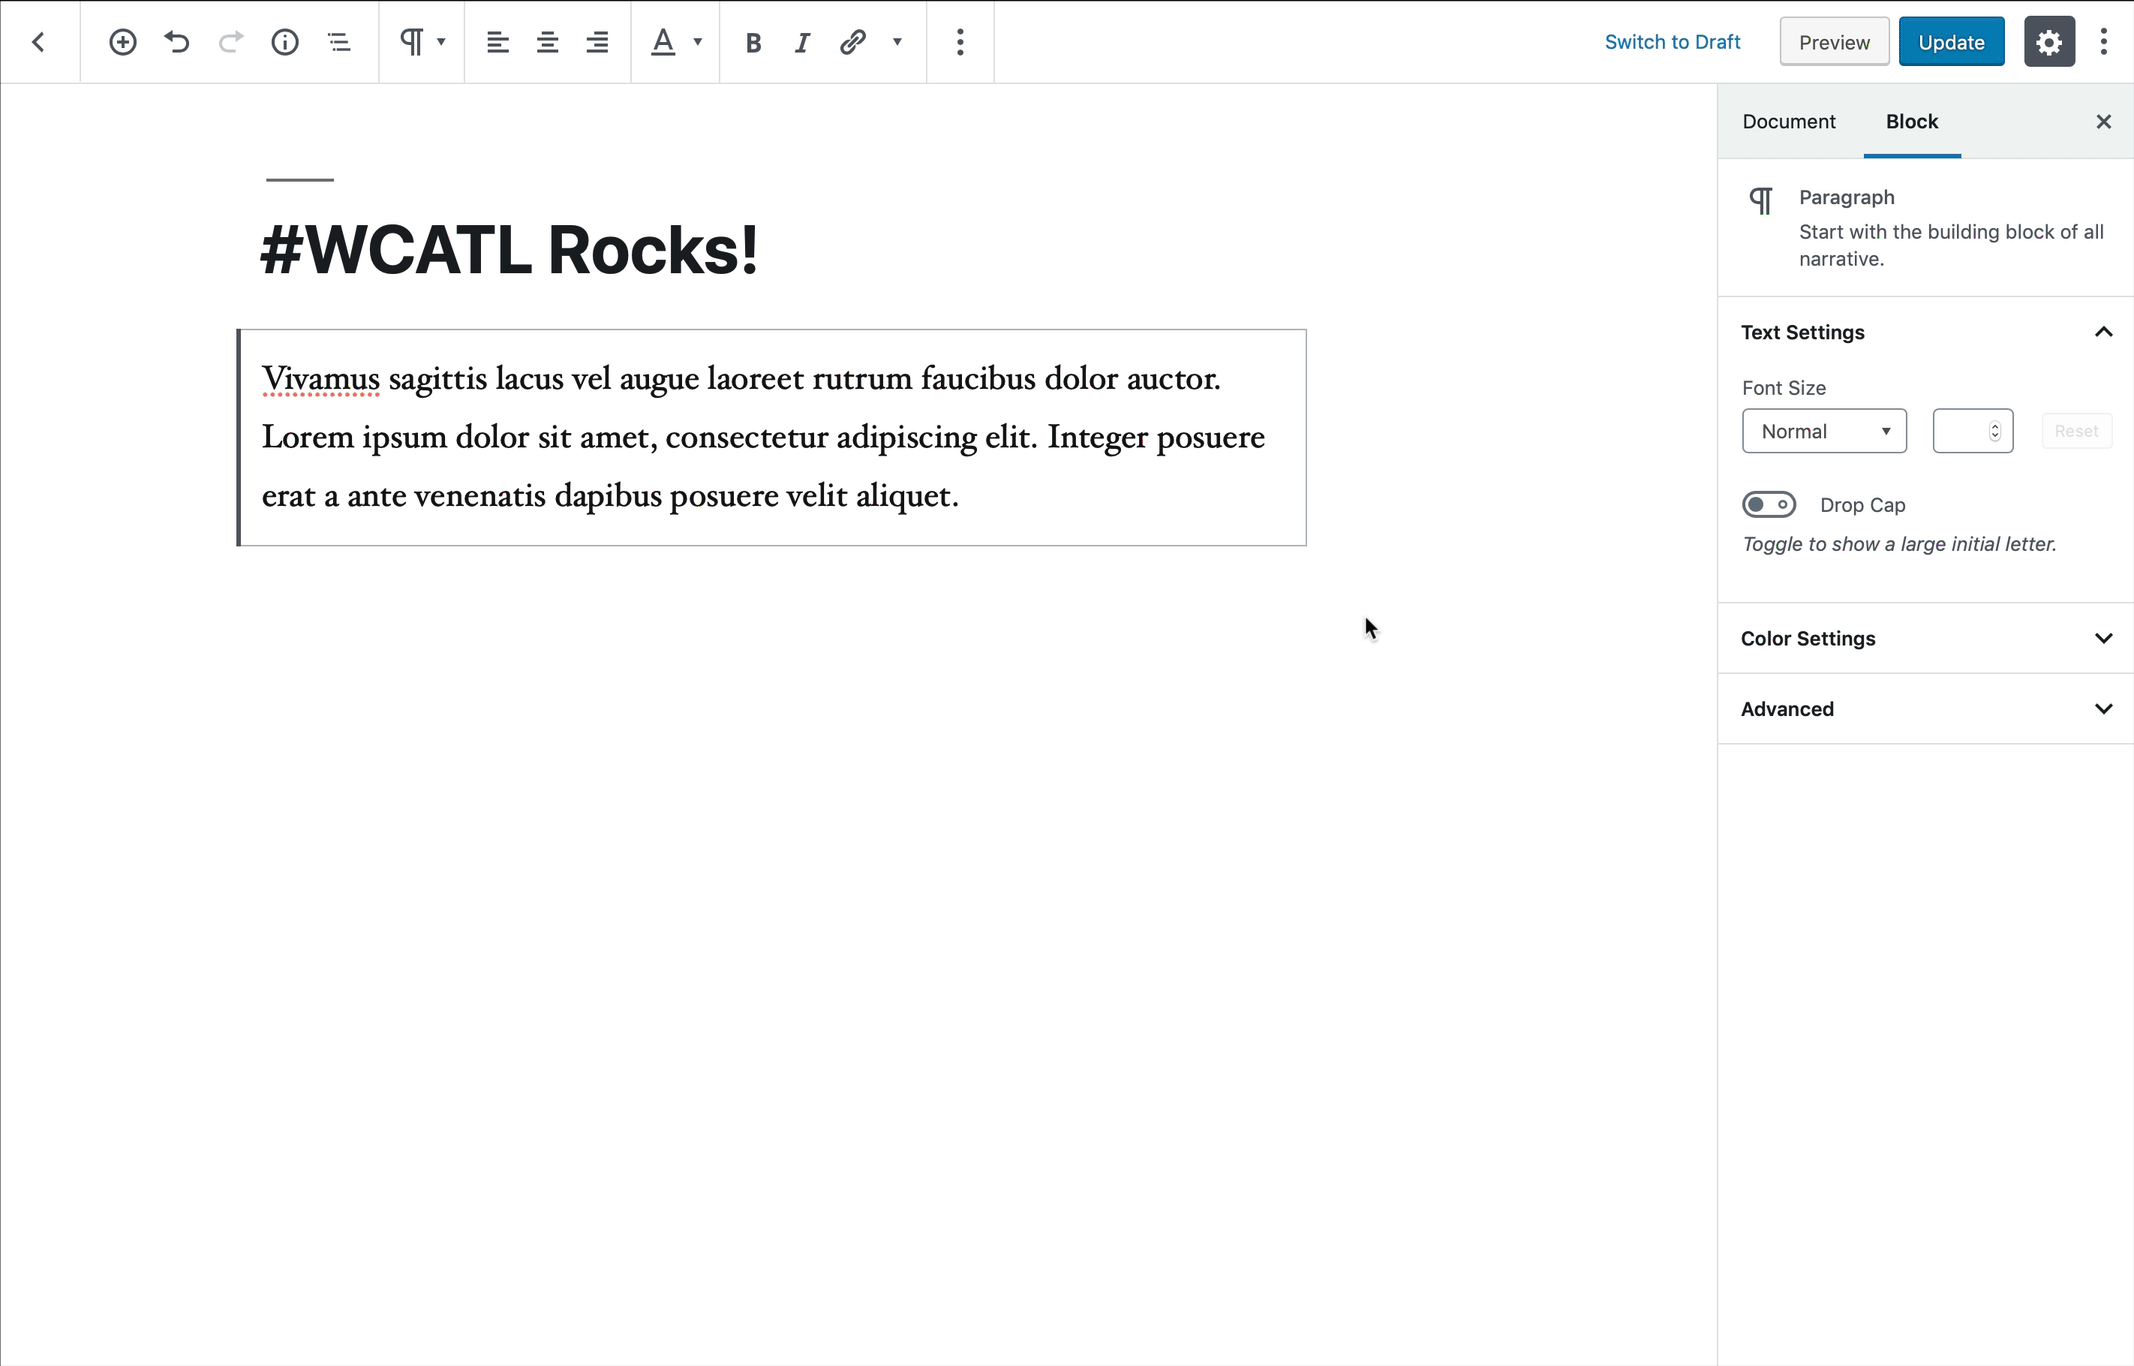Align text left
Screen dimensions: 2134x1366
[x=498, y=42]
